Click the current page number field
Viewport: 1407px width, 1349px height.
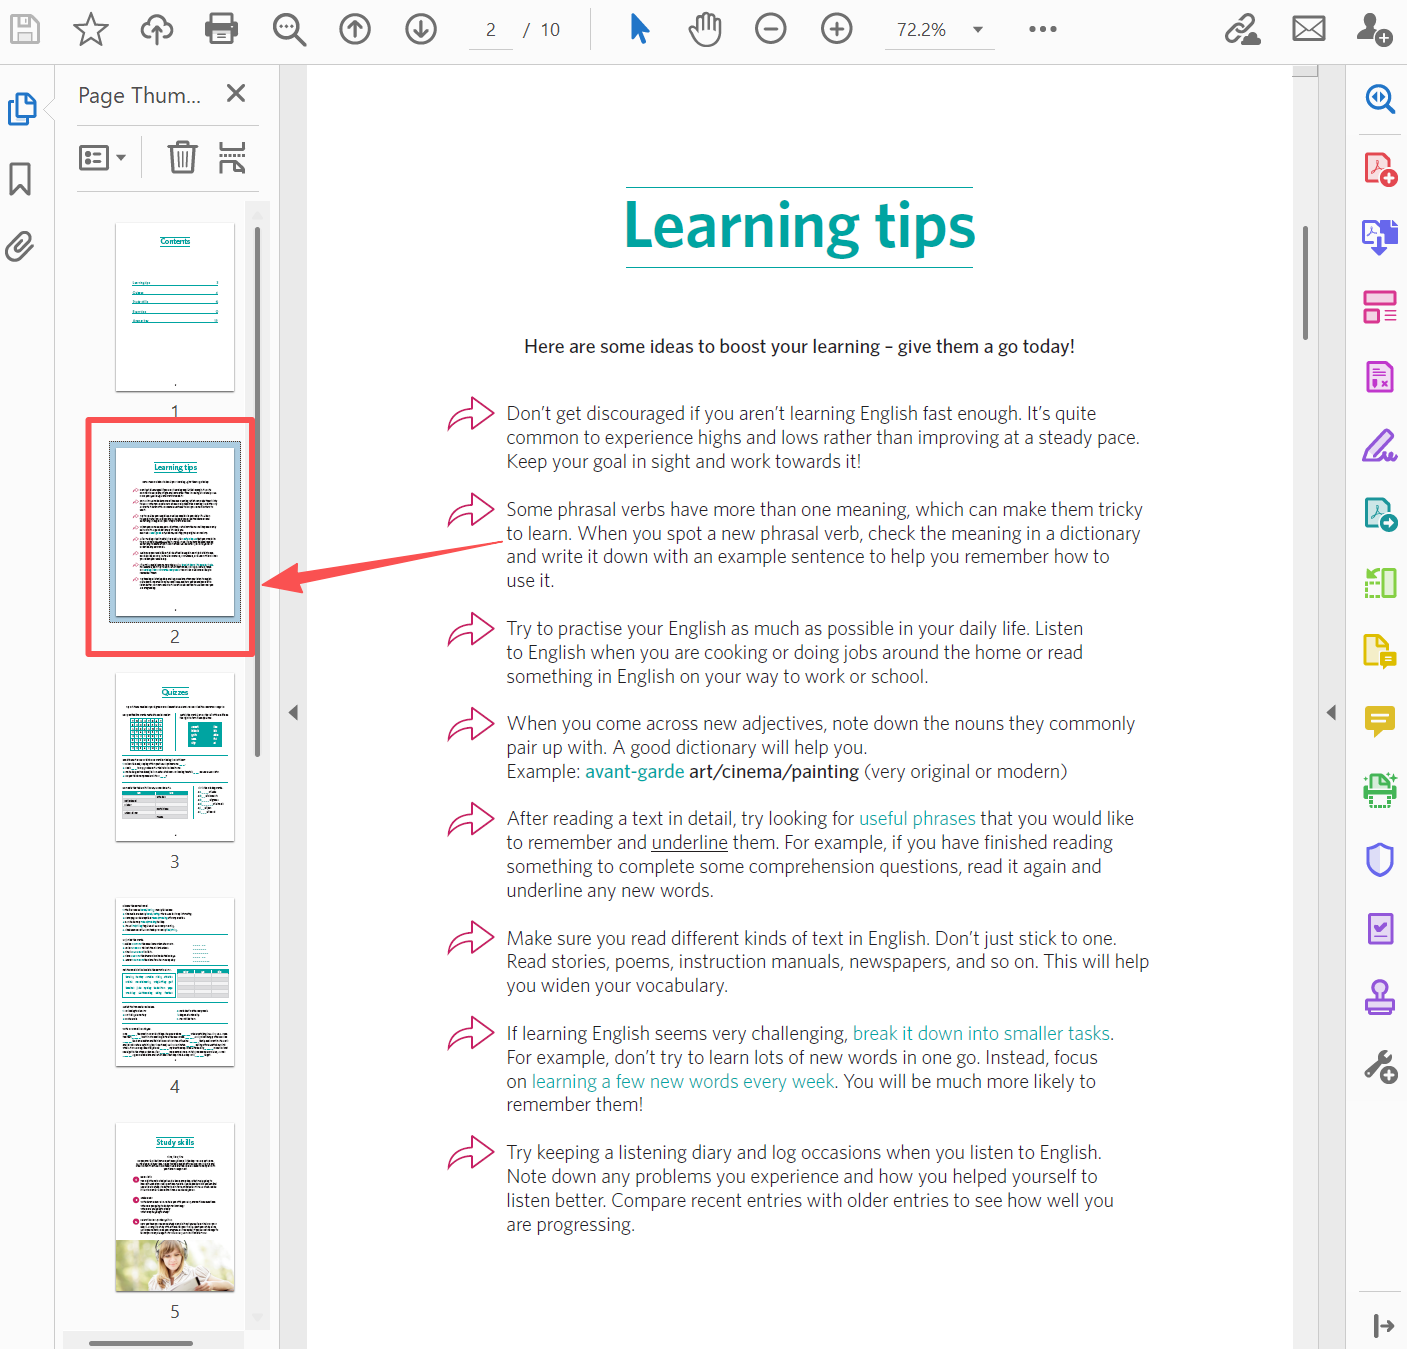[x=491, y=30]
